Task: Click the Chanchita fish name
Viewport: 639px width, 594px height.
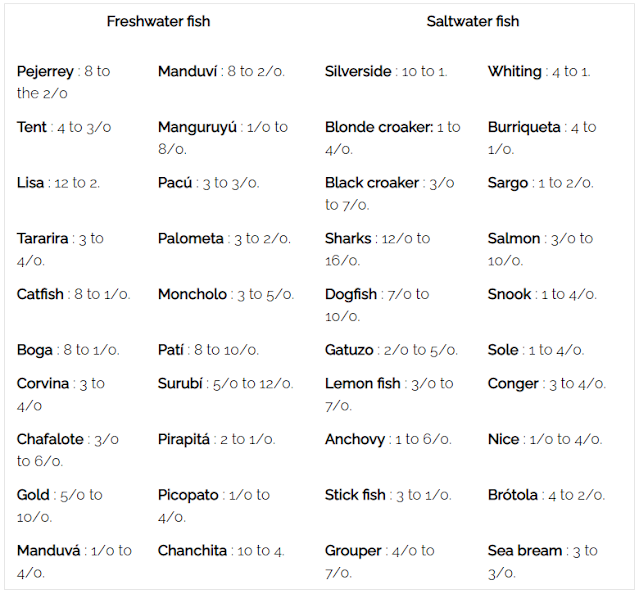Action: (x=192, y=551)
